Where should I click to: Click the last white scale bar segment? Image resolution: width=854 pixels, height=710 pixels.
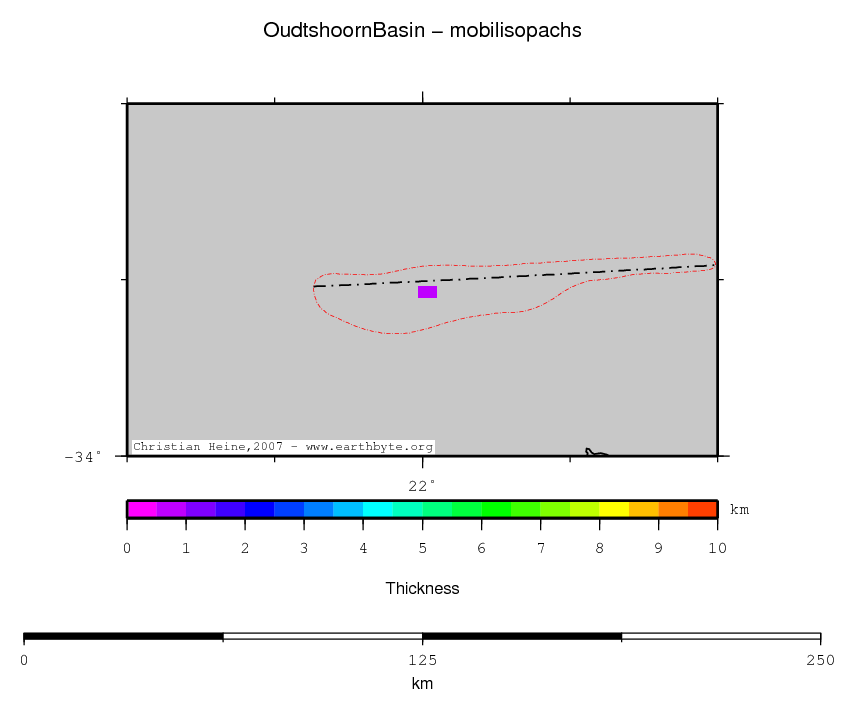click(x=720, y=636)
